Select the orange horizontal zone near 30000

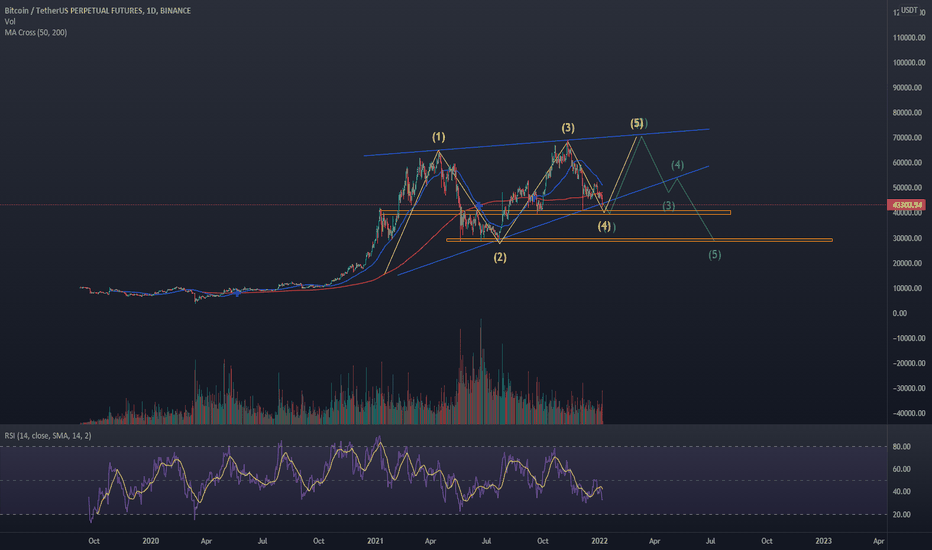pos(640,240)
